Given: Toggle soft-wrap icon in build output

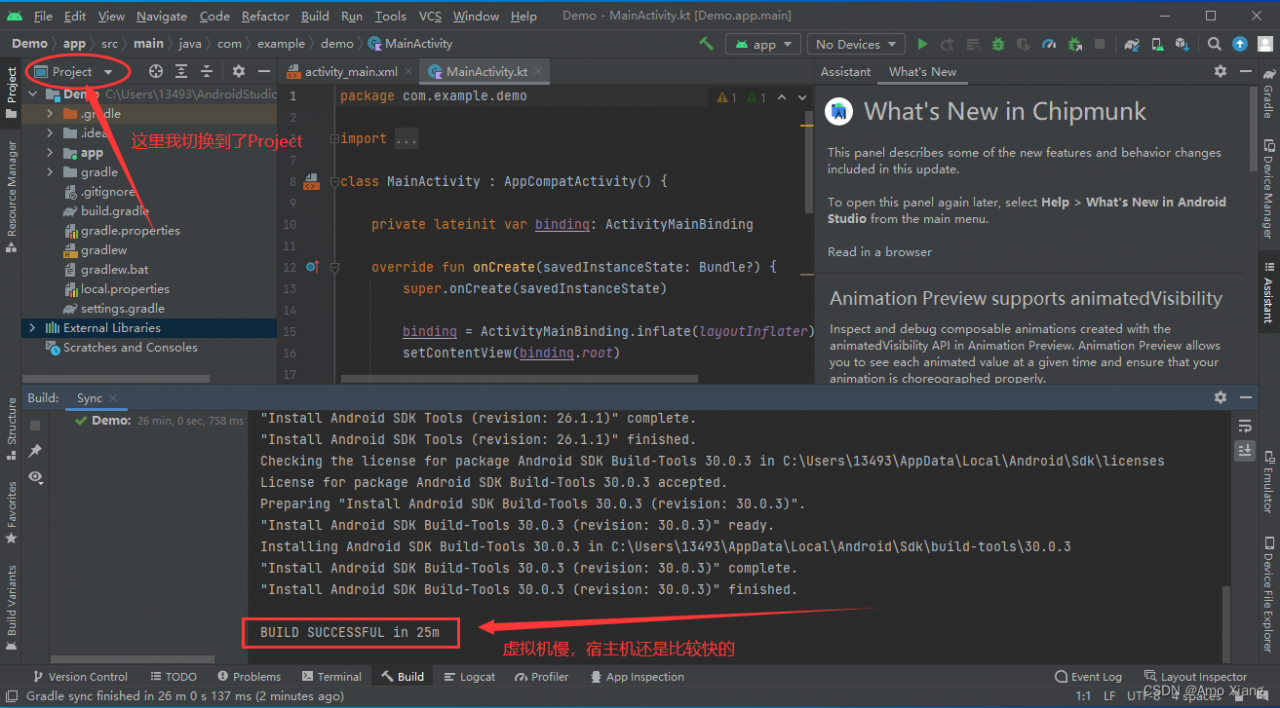Looking at the screenshot, I should [1245, 426].
